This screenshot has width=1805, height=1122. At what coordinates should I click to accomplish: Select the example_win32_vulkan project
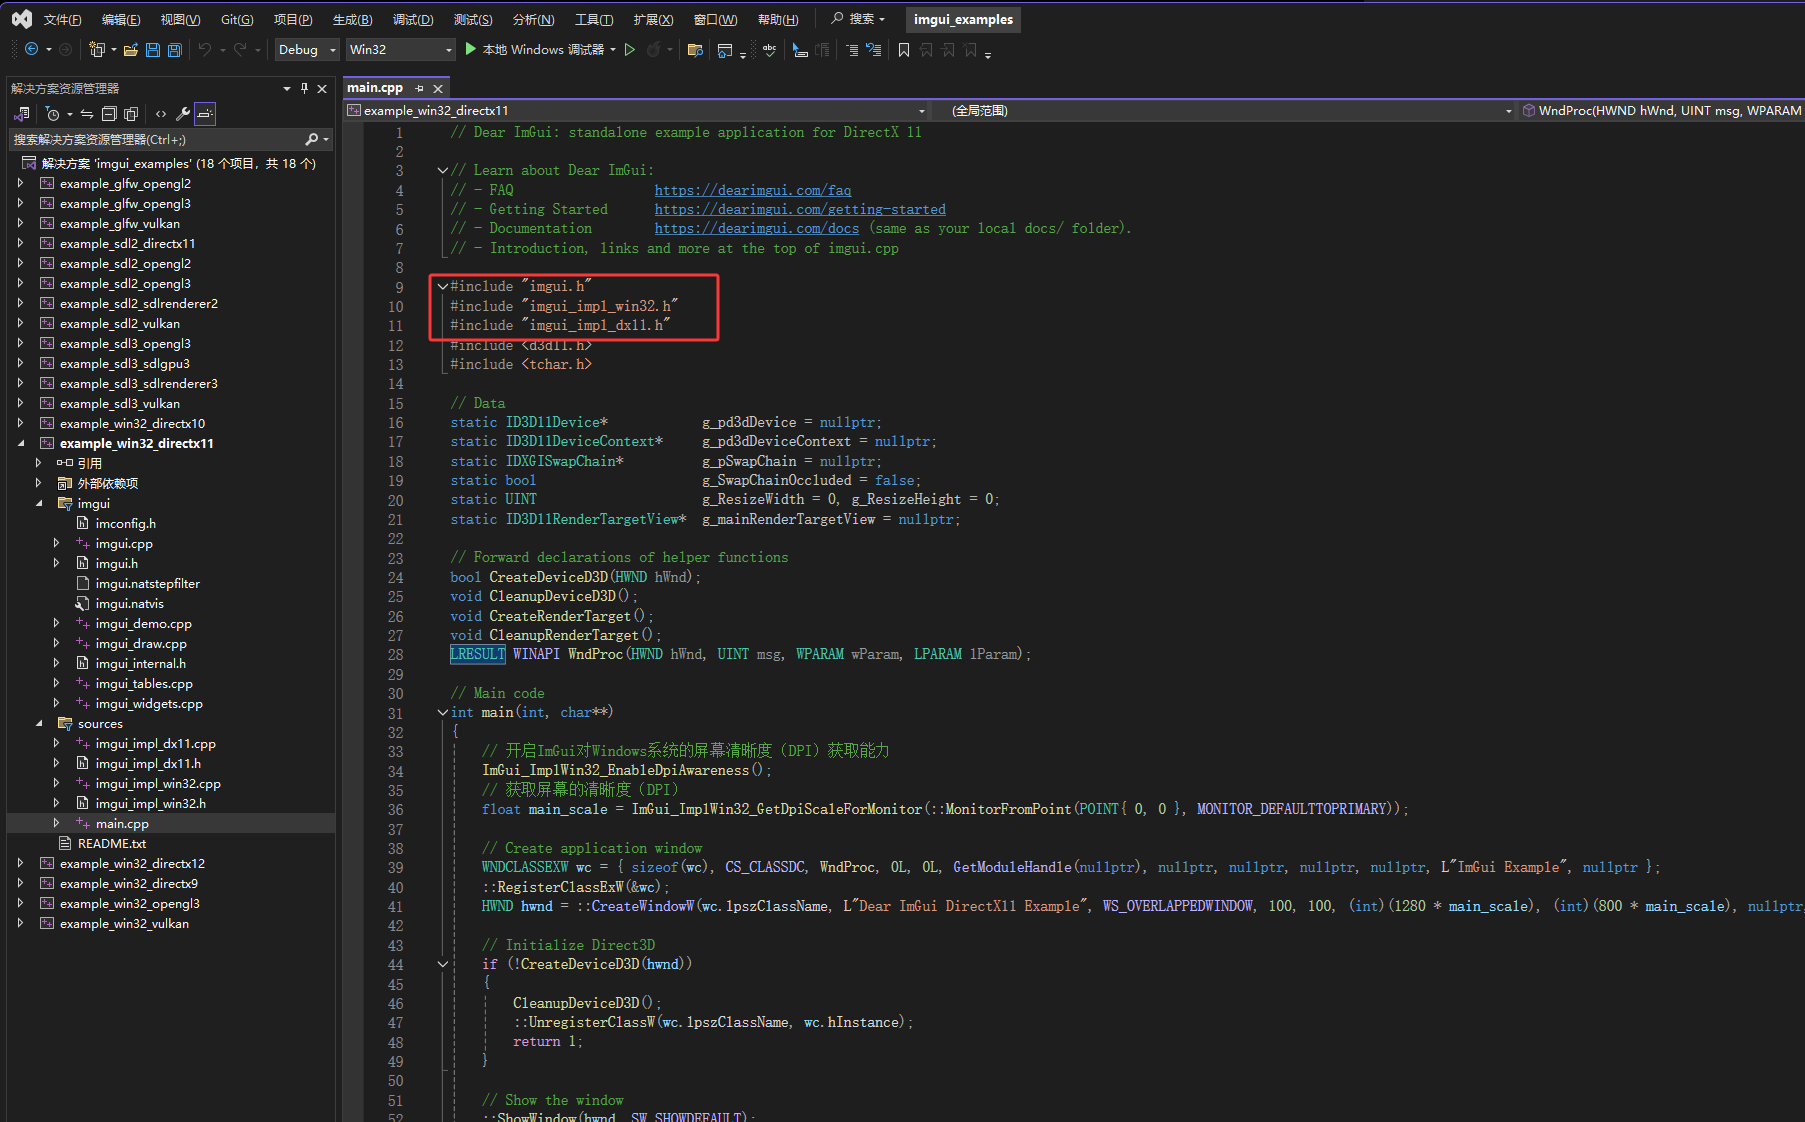(124, 923)
